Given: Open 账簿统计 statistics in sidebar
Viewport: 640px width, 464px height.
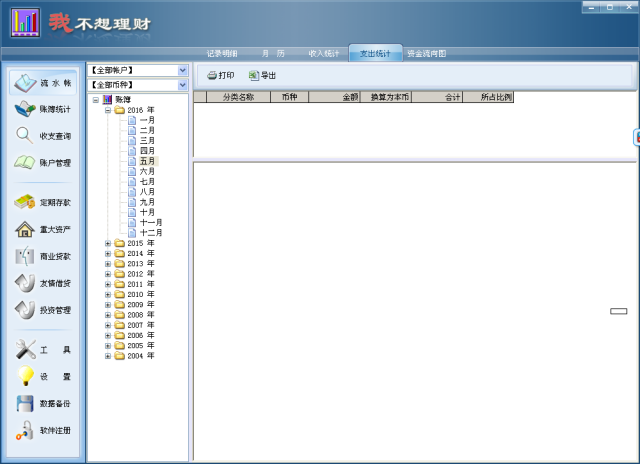Looking at the screenshot, I should [42, 109].
